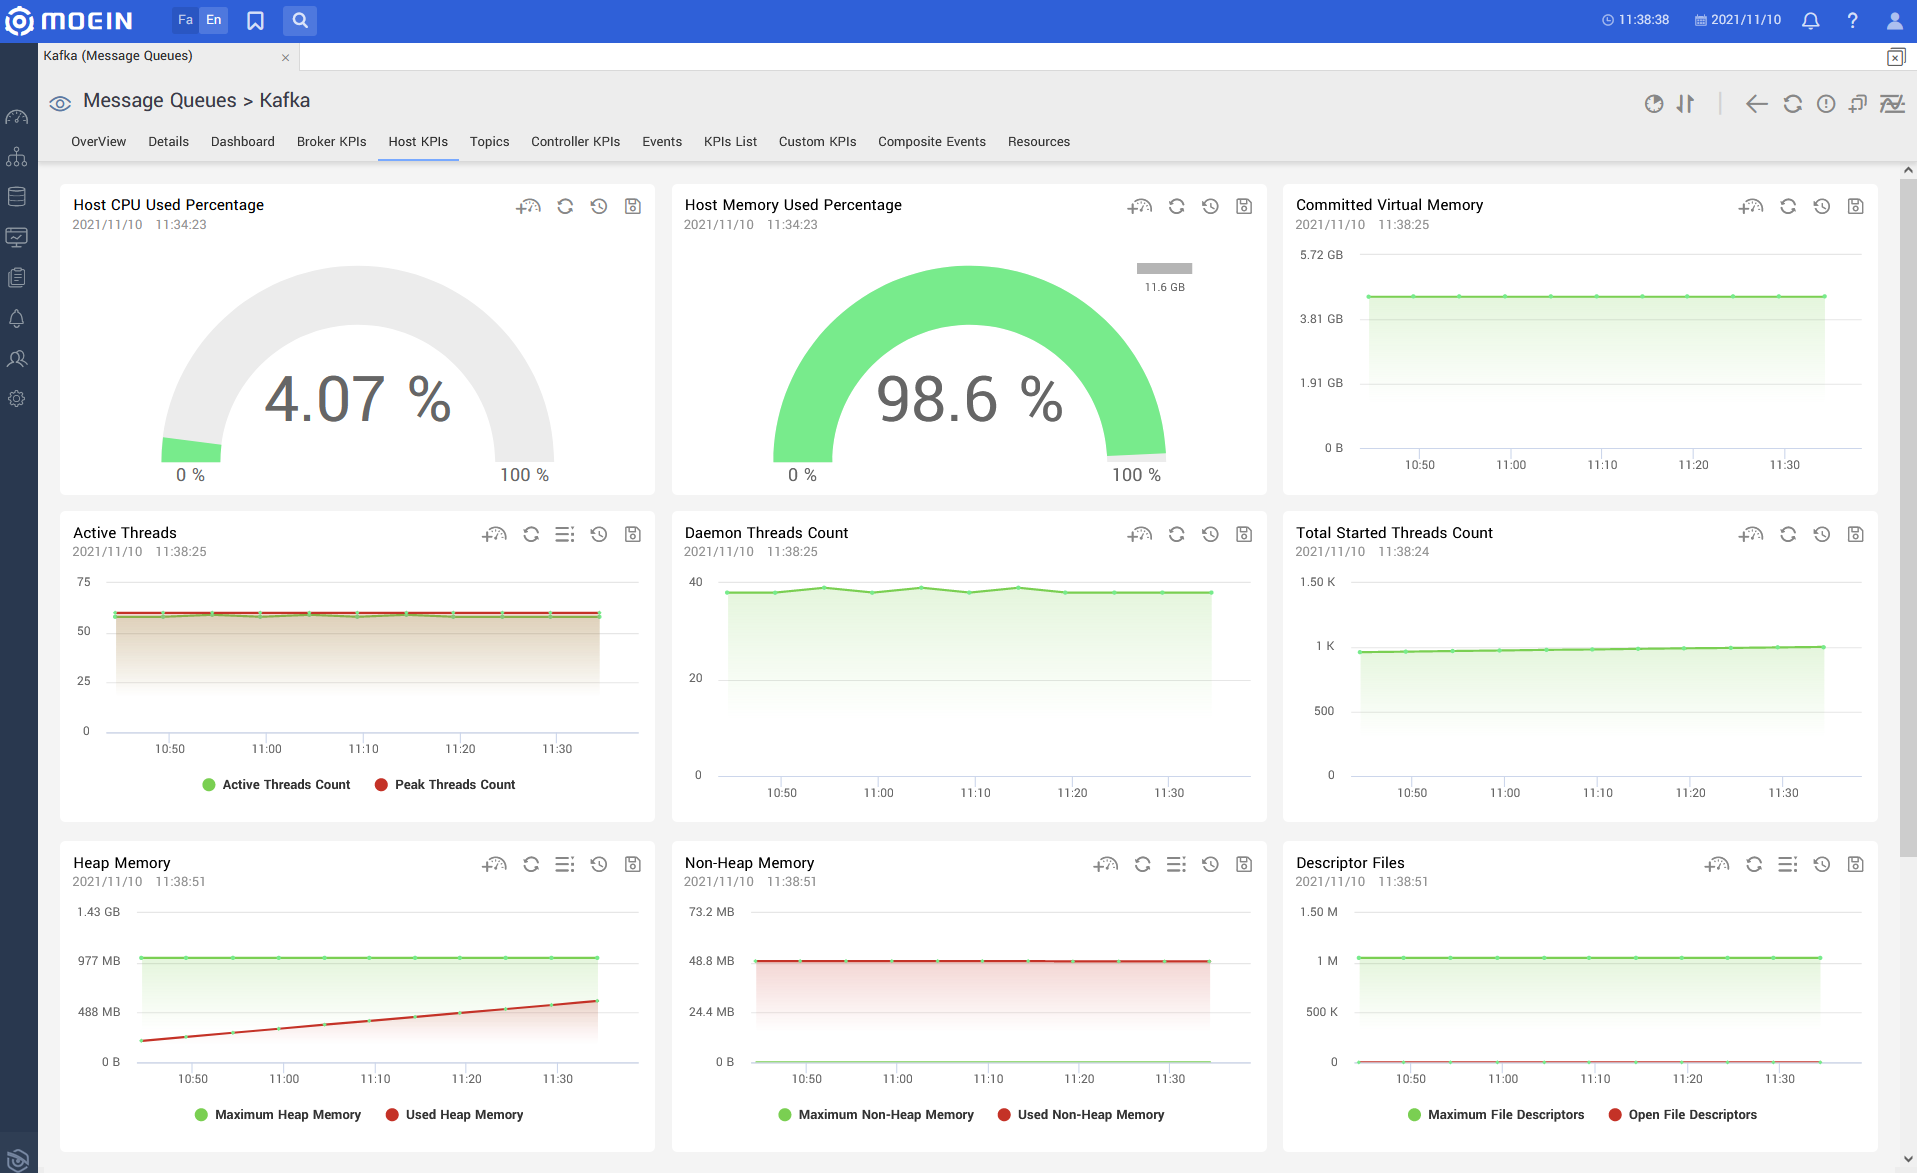This screenshot has height=1173, width=1919.
Task: Add gauge for Host Memory Used Percentage
Action: (1140, 206)
